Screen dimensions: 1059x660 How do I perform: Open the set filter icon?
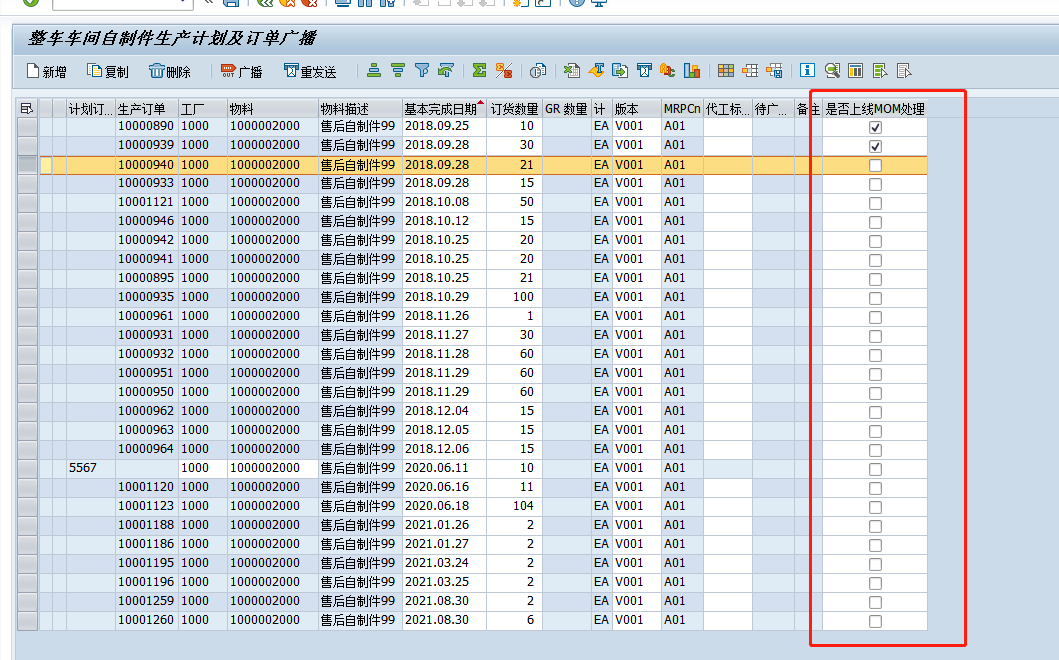point(421,70)
